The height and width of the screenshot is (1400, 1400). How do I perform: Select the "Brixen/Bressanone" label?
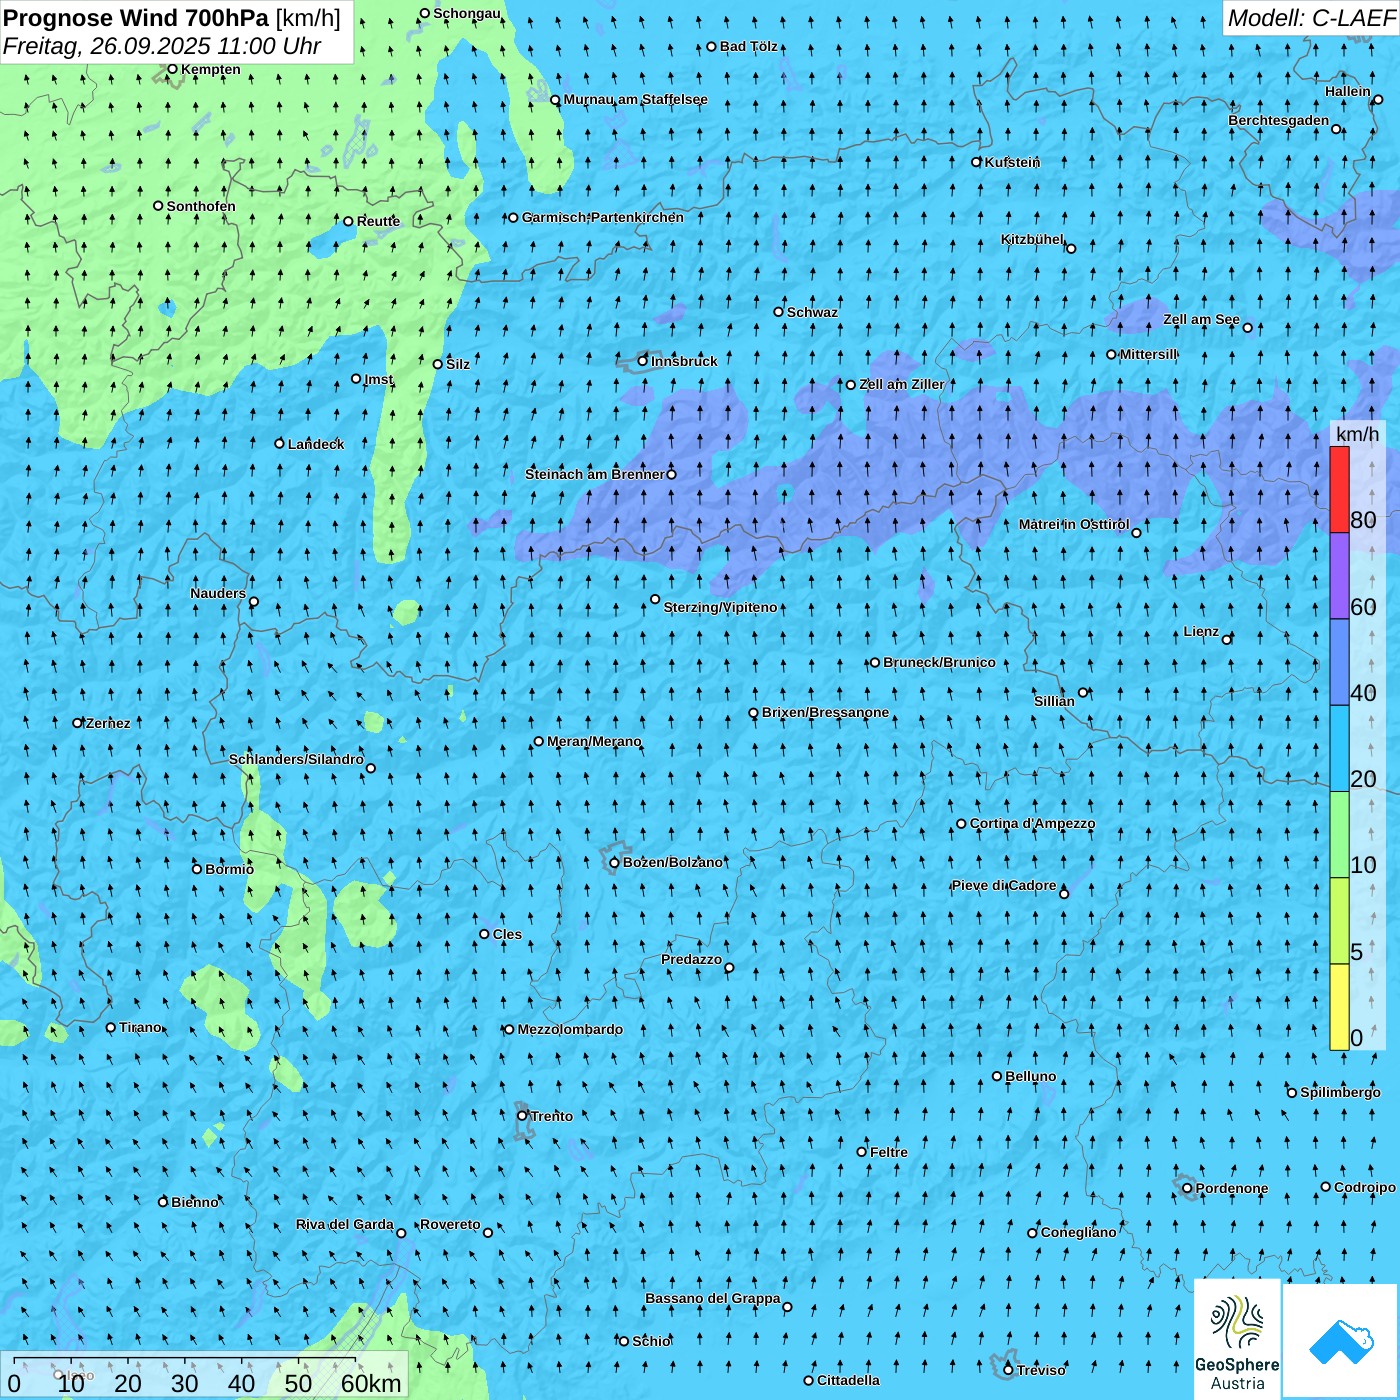(x=825, y=713)
